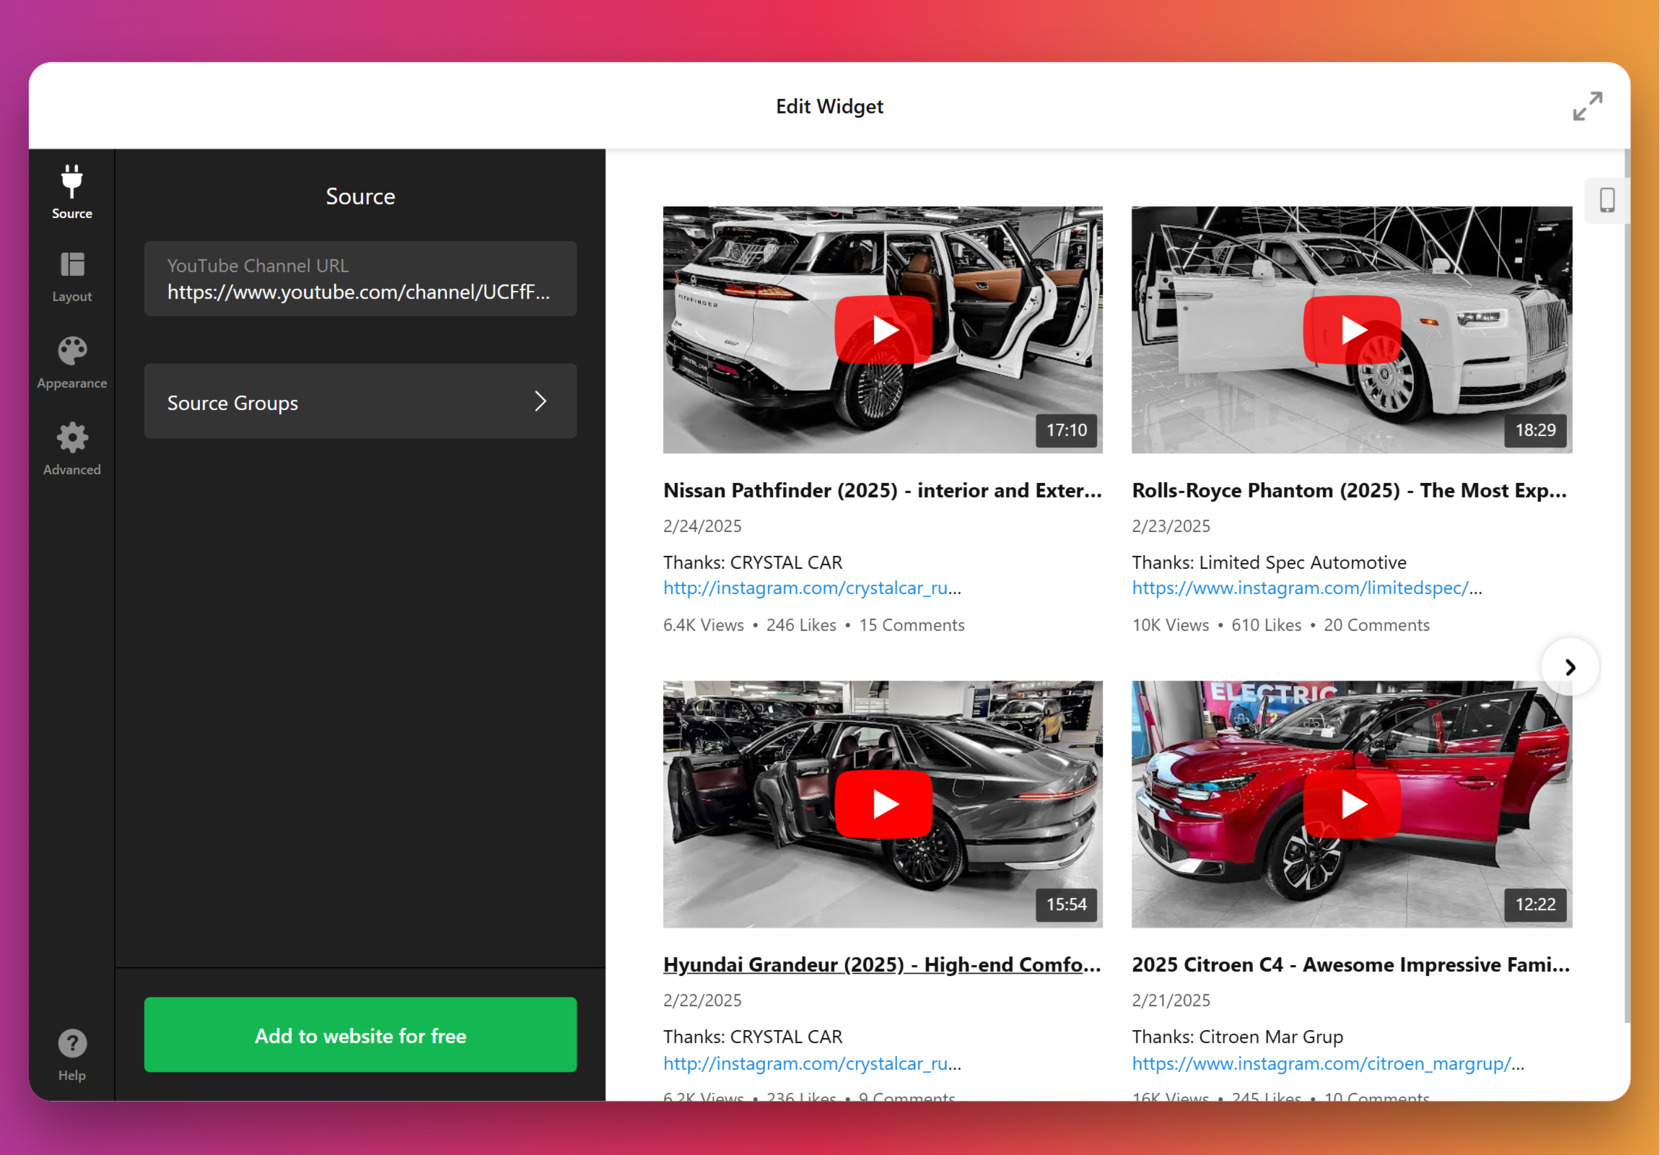Click the preview pane vertical scrollbar
This screenshot has width=1660, height=1155.
point(1626,600)
